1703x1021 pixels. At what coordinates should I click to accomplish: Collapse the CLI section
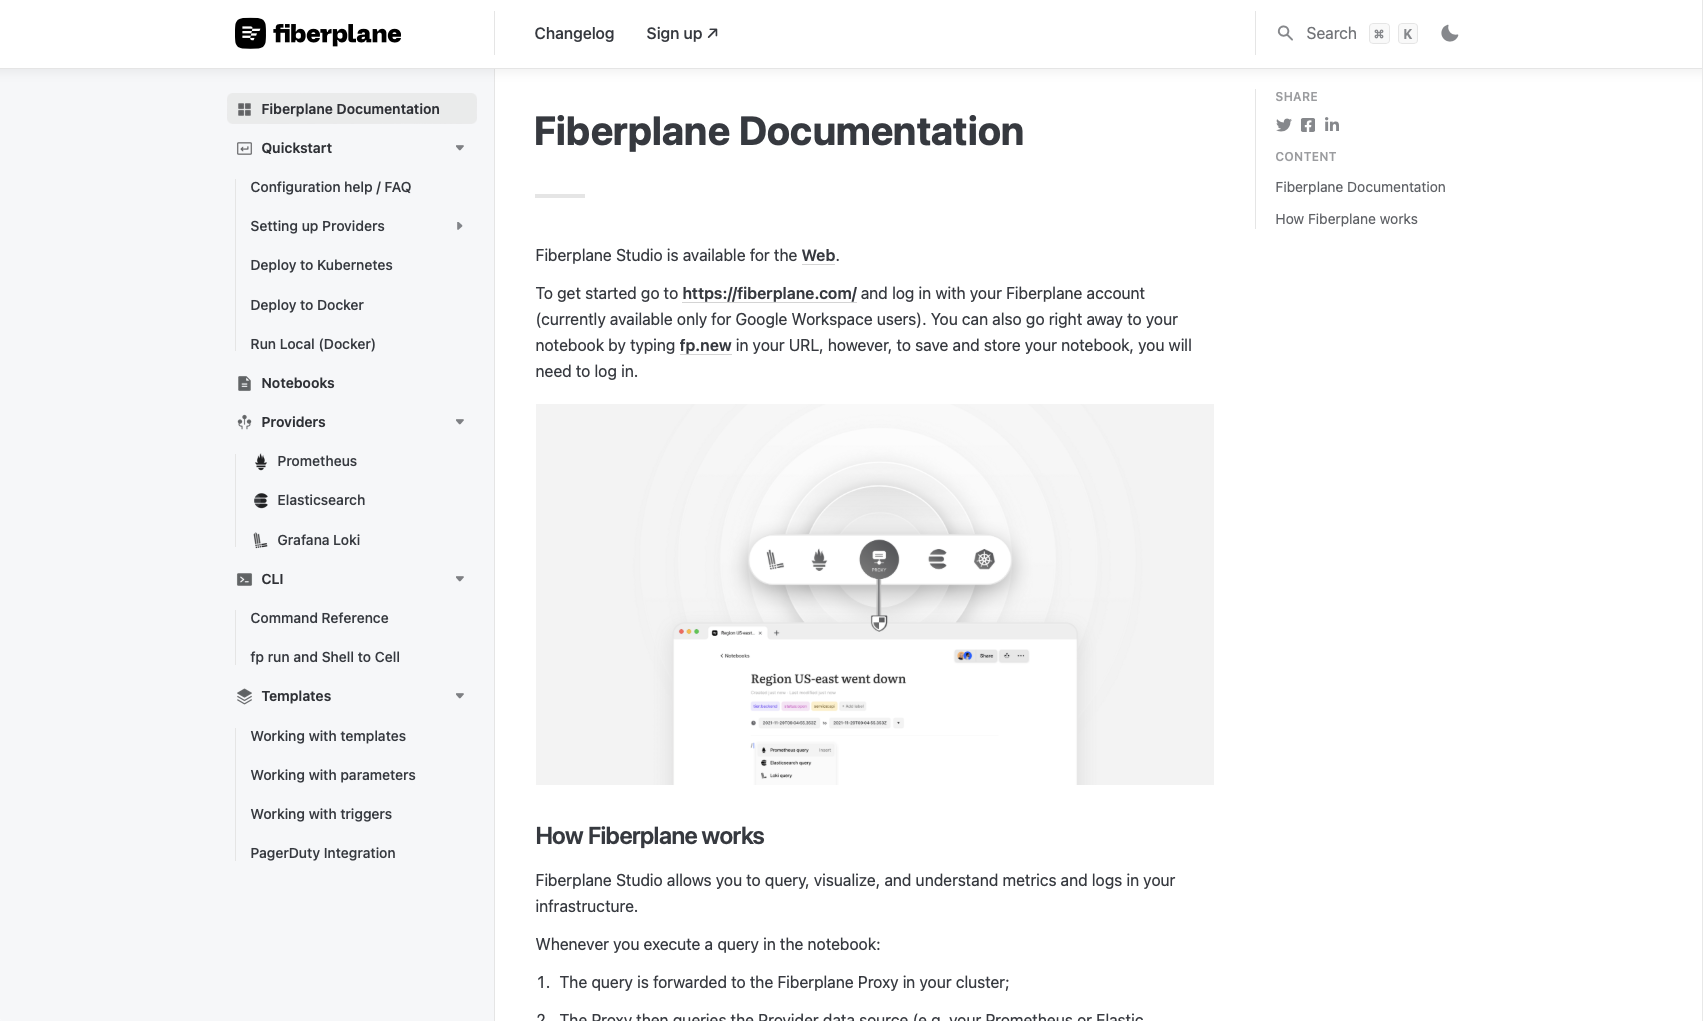coord(460,579)
